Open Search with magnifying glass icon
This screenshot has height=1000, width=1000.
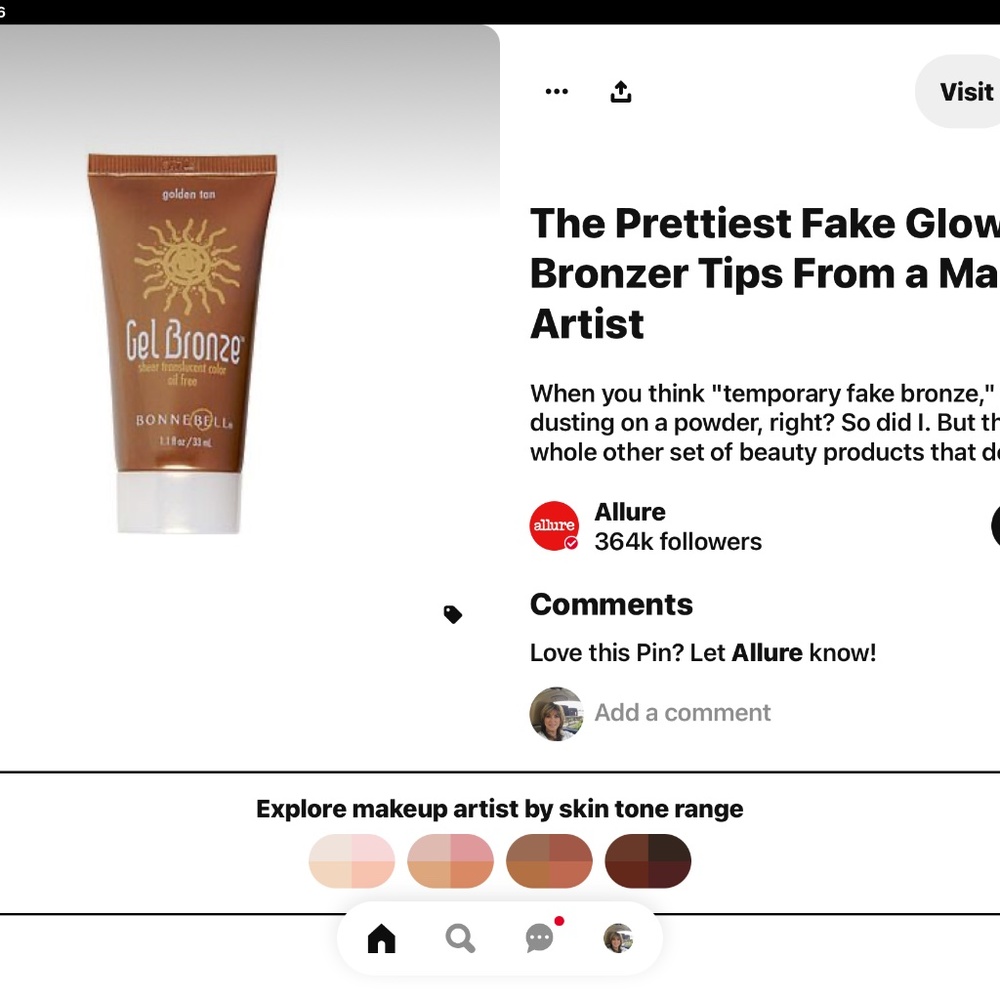click(460, 939)
